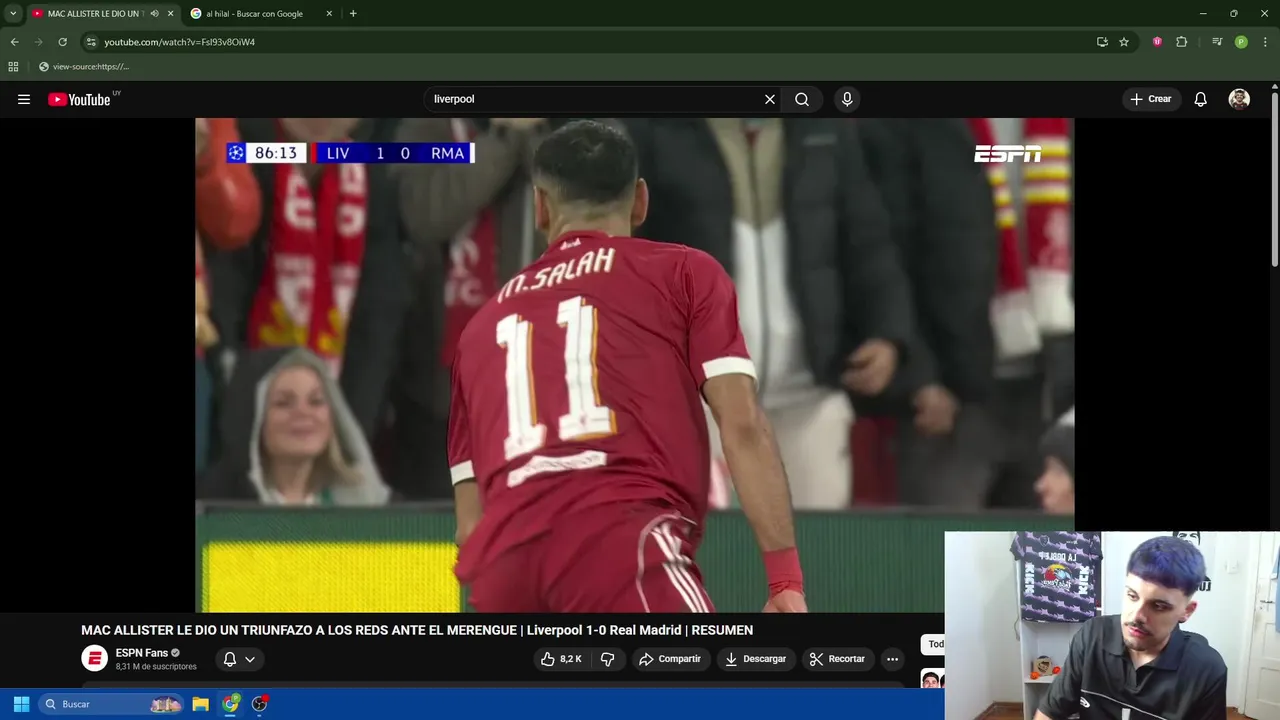The height and width of the screenshot is (720, 1280).
Task: Open the Crear upload menu
Action: coord(1151,99)
